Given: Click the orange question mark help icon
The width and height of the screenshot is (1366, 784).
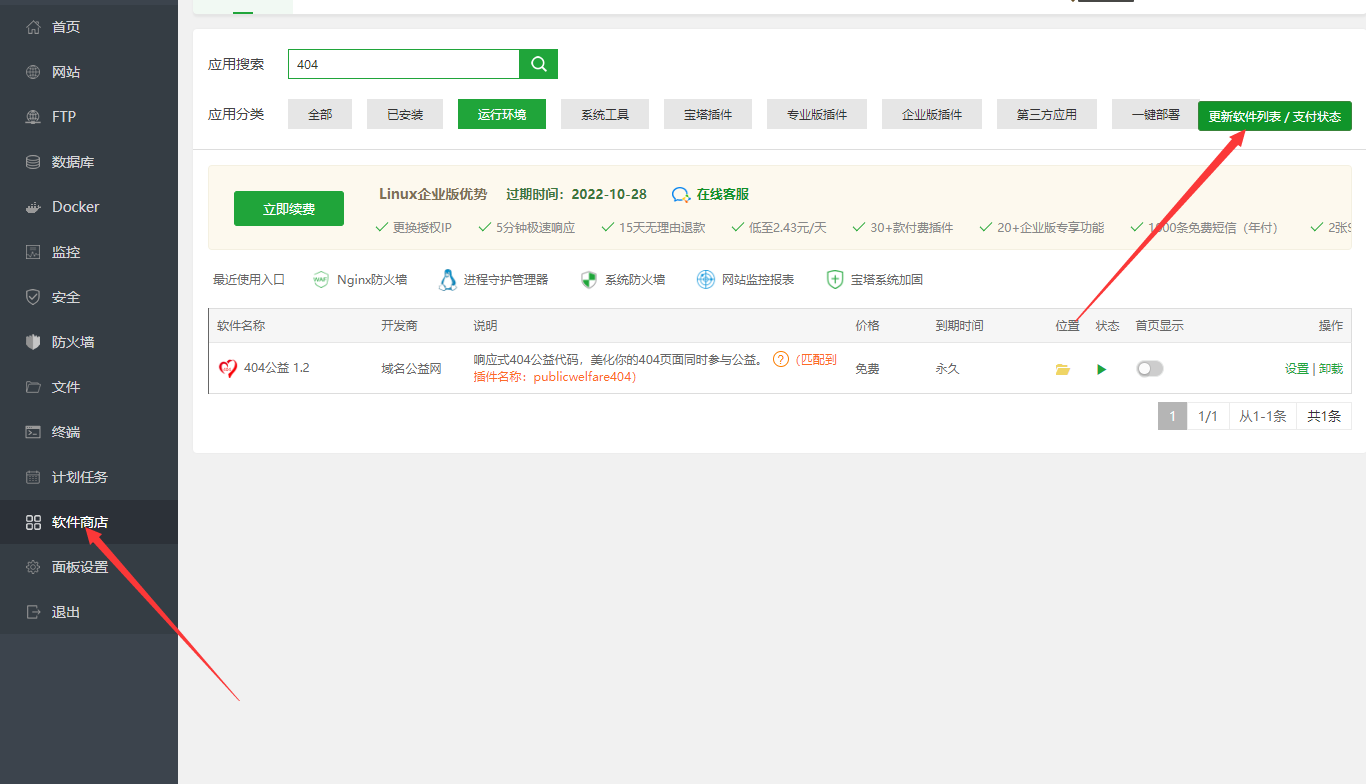Looking at the screenshot, I should pos(781,359).
